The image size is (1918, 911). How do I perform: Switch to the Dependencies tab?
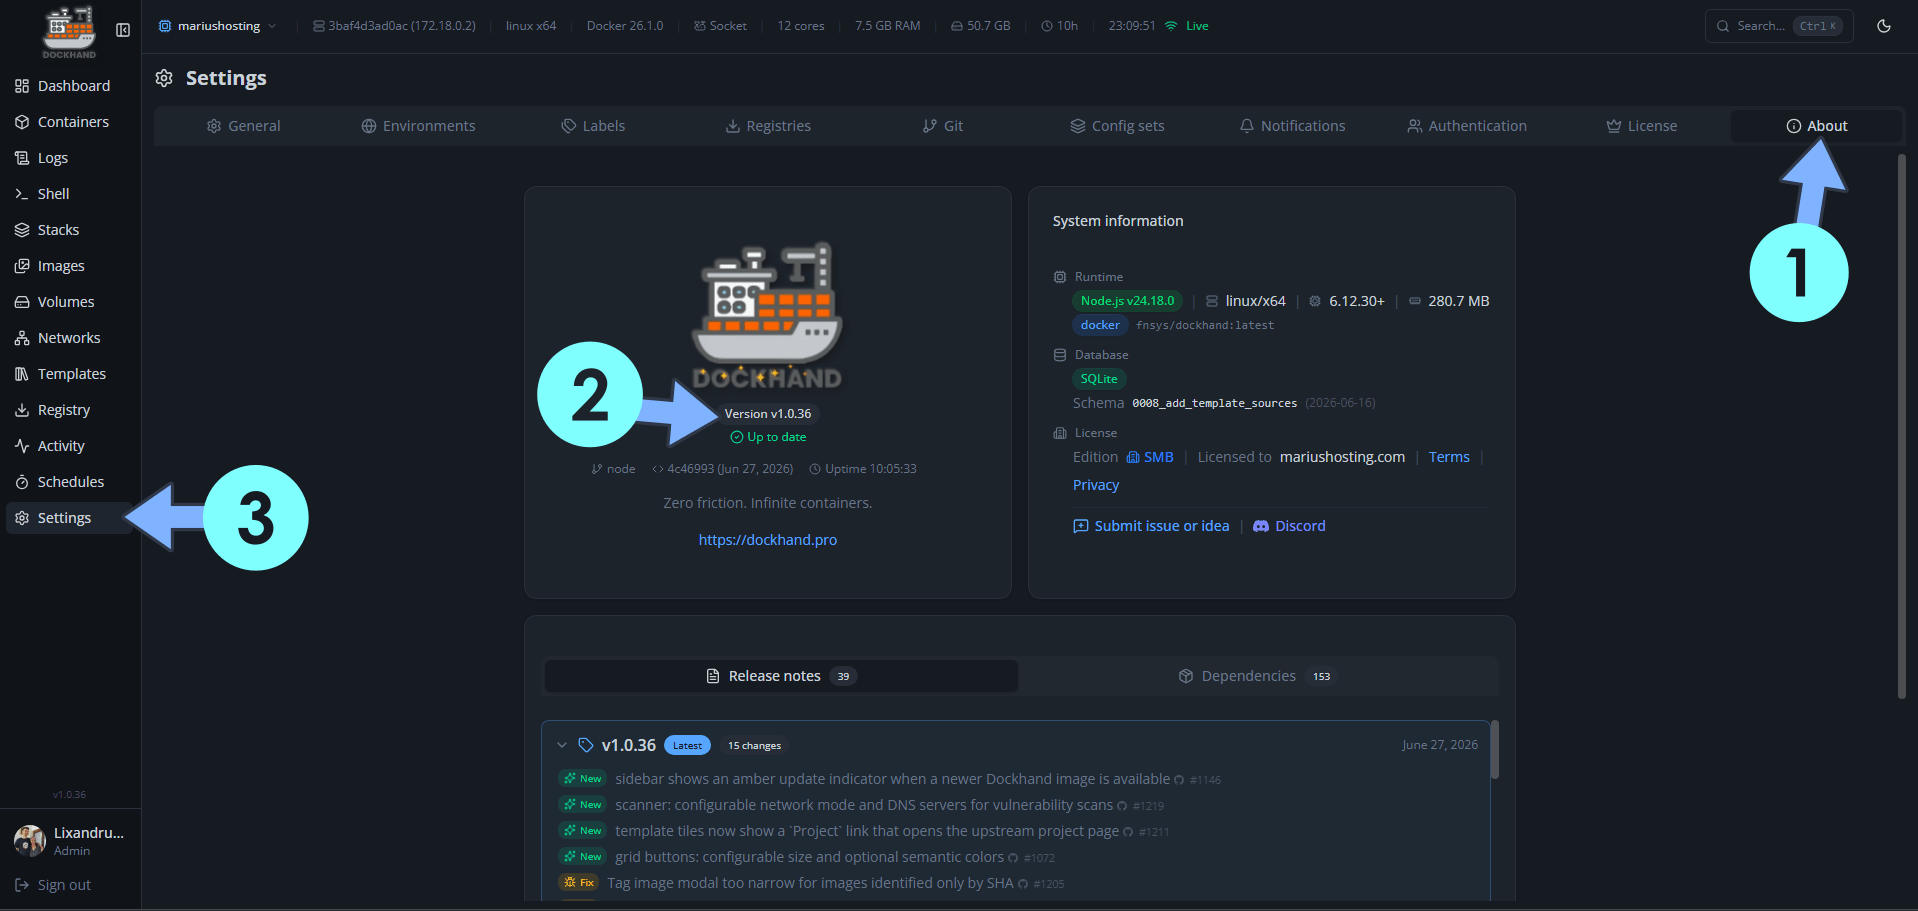(1258, 676)
